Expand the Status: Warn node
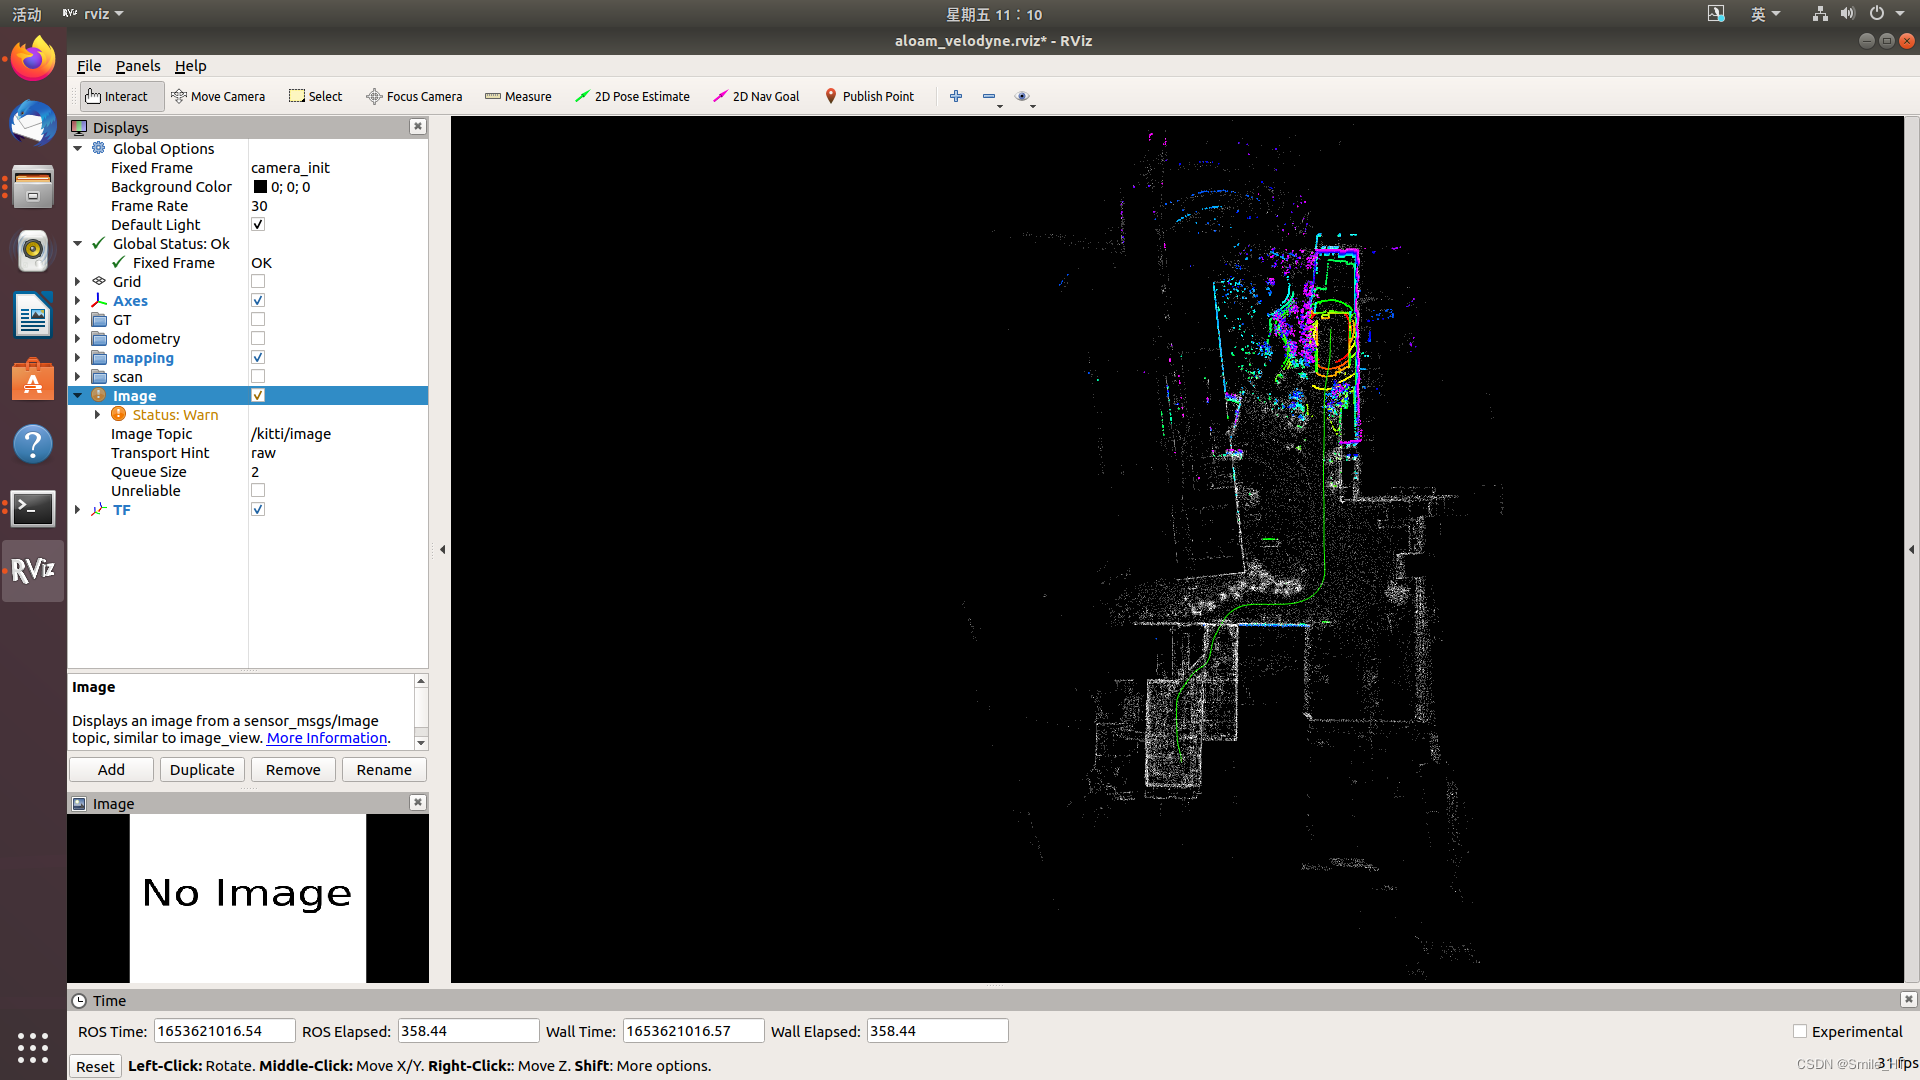This screenshot has width=1920, height=1080. point(98,415)
